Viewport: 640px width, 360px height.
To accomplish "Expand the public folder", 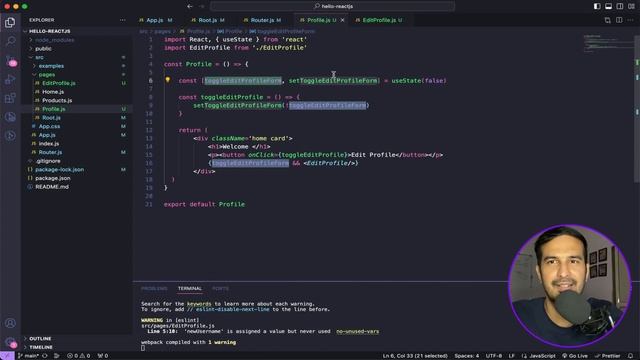I will point(76,49).
